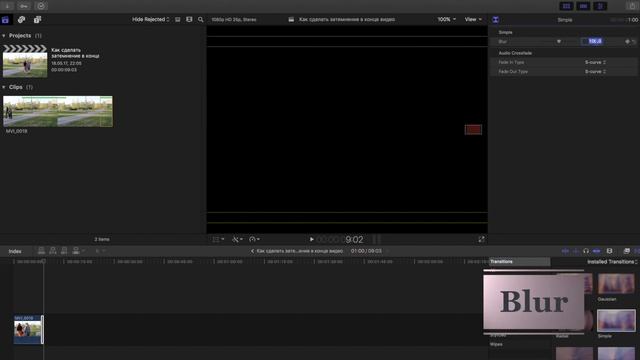Toggle snapping in timeline

point(596,251)
